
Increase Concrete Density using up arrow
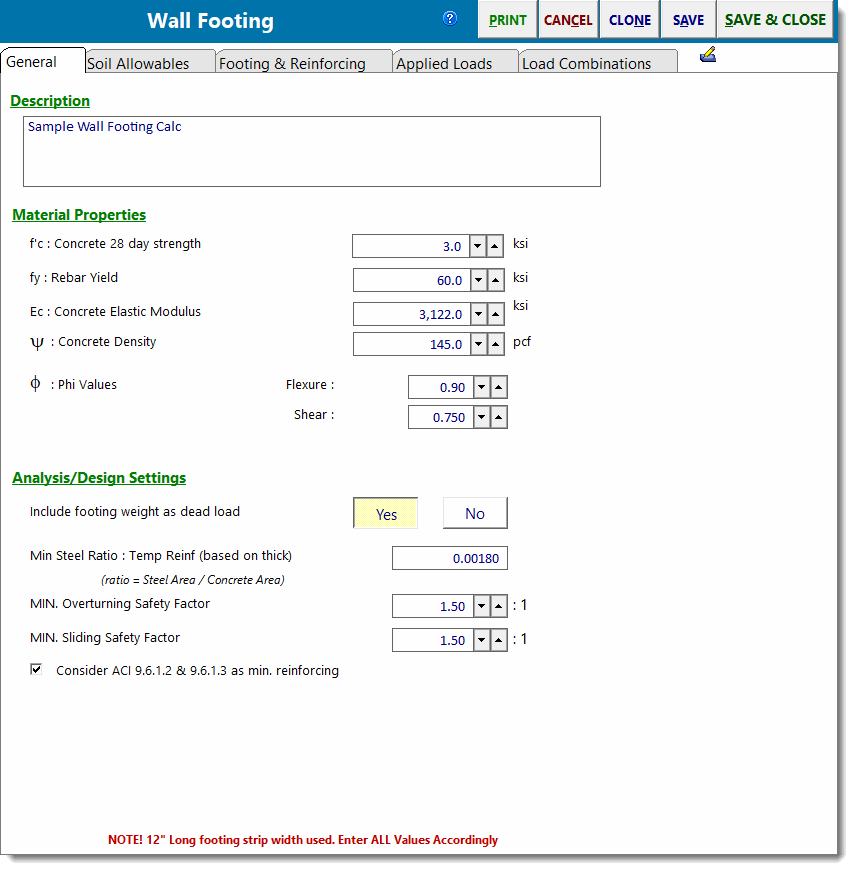pyautogui.click(x=496, y=344)
